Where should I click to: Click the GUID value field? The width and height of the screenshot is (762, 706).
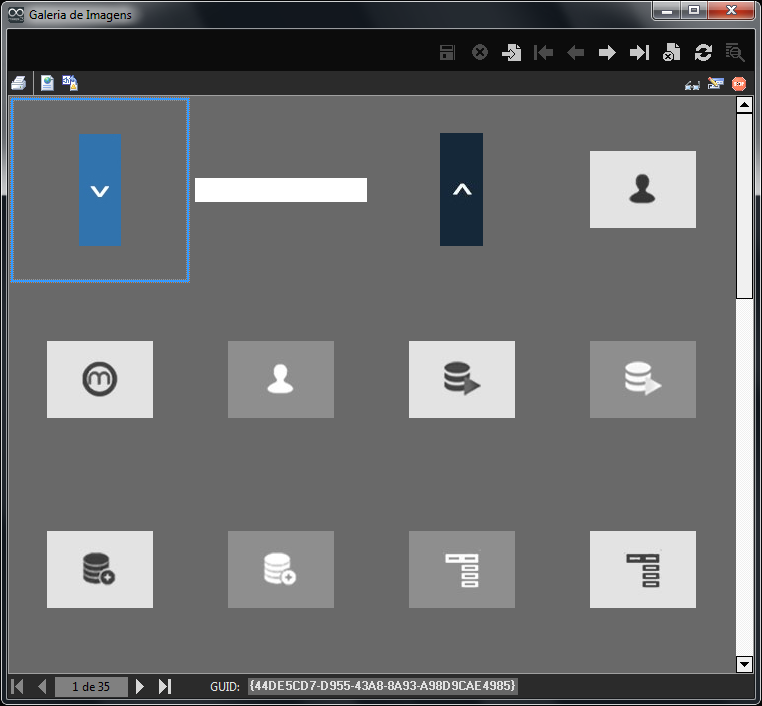383,686
